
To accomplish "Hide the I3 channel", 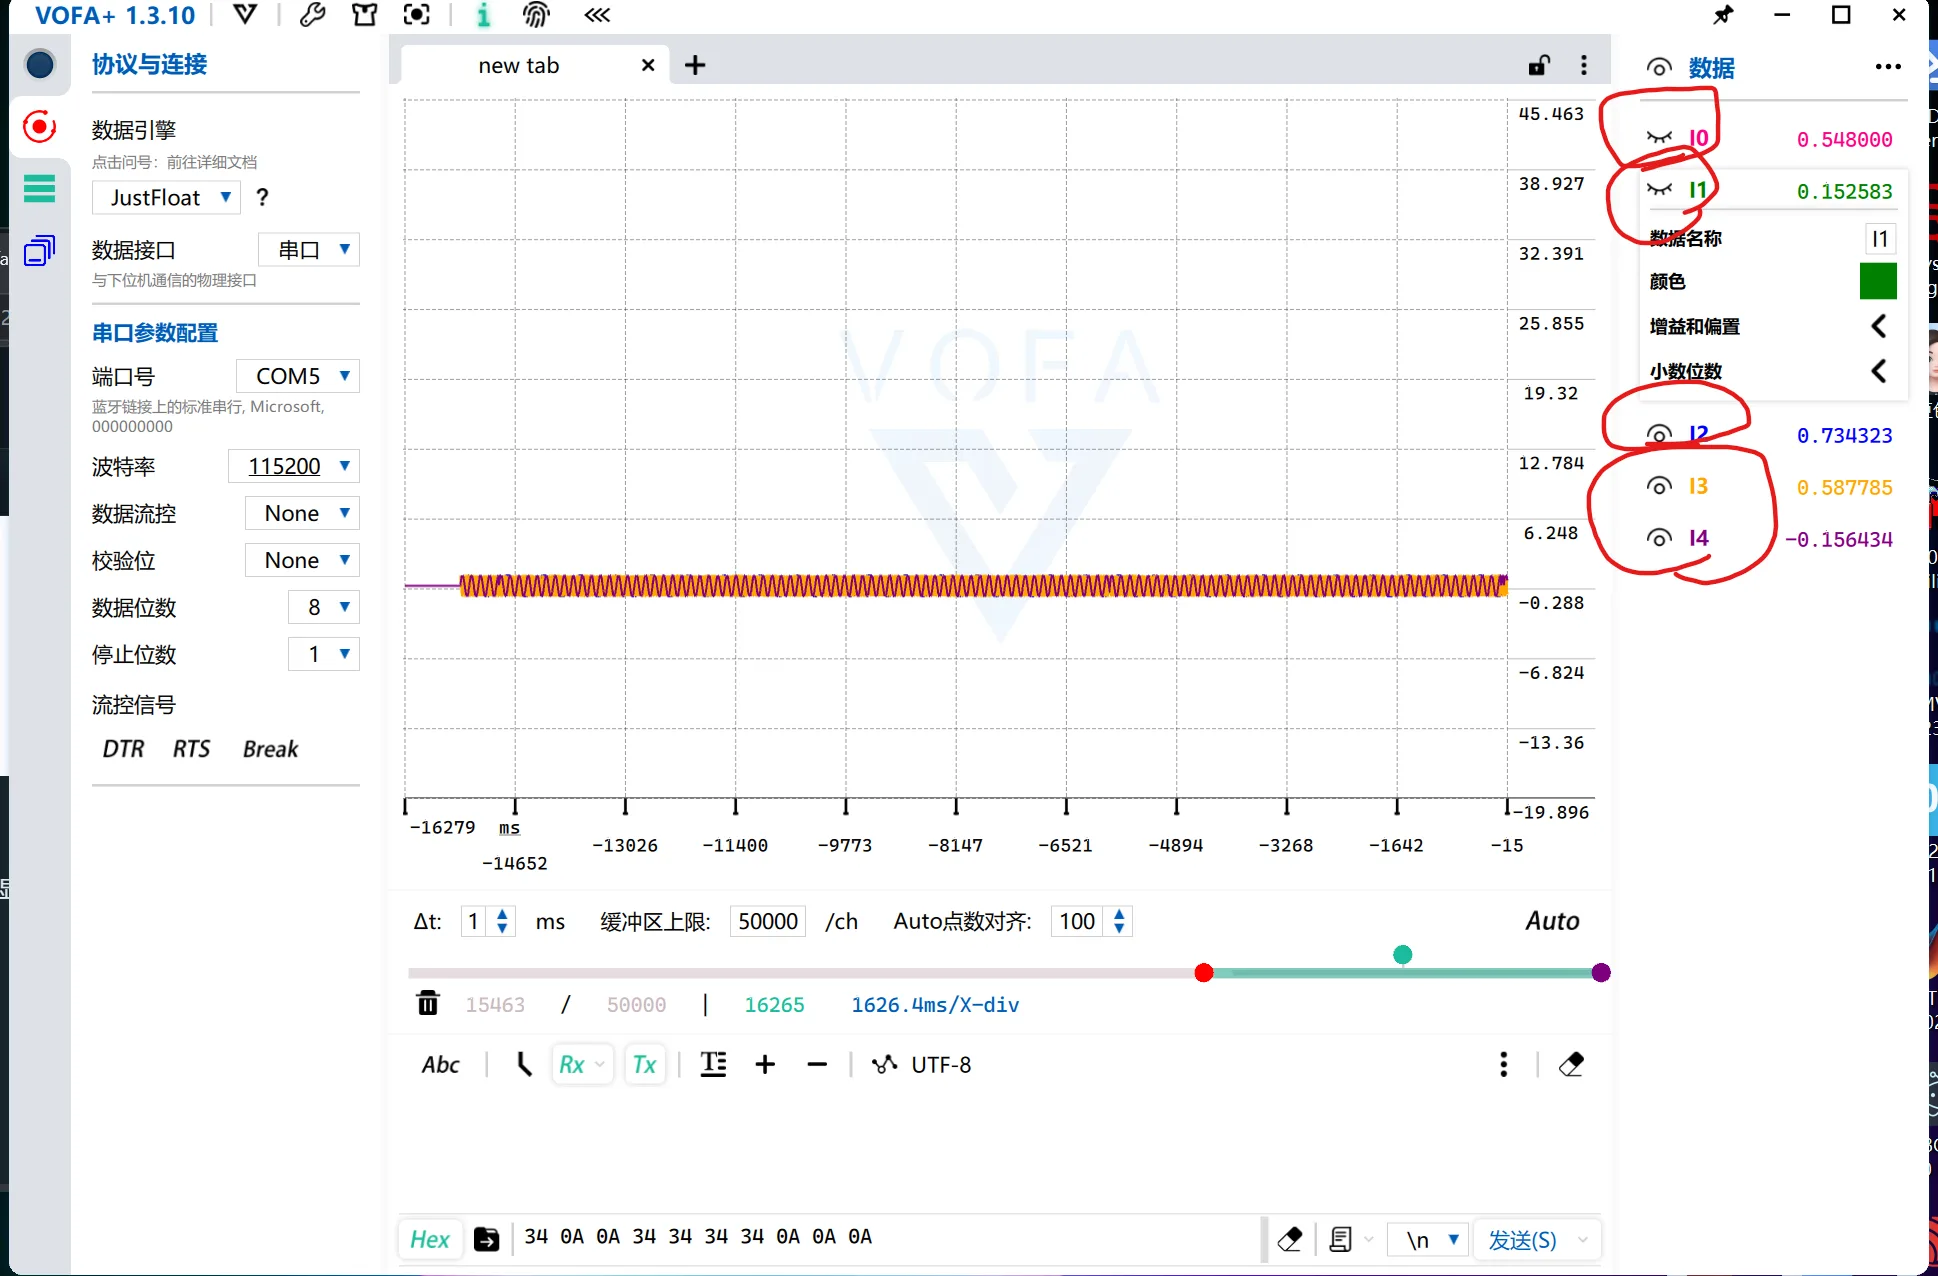I will tap(1660, 486).
